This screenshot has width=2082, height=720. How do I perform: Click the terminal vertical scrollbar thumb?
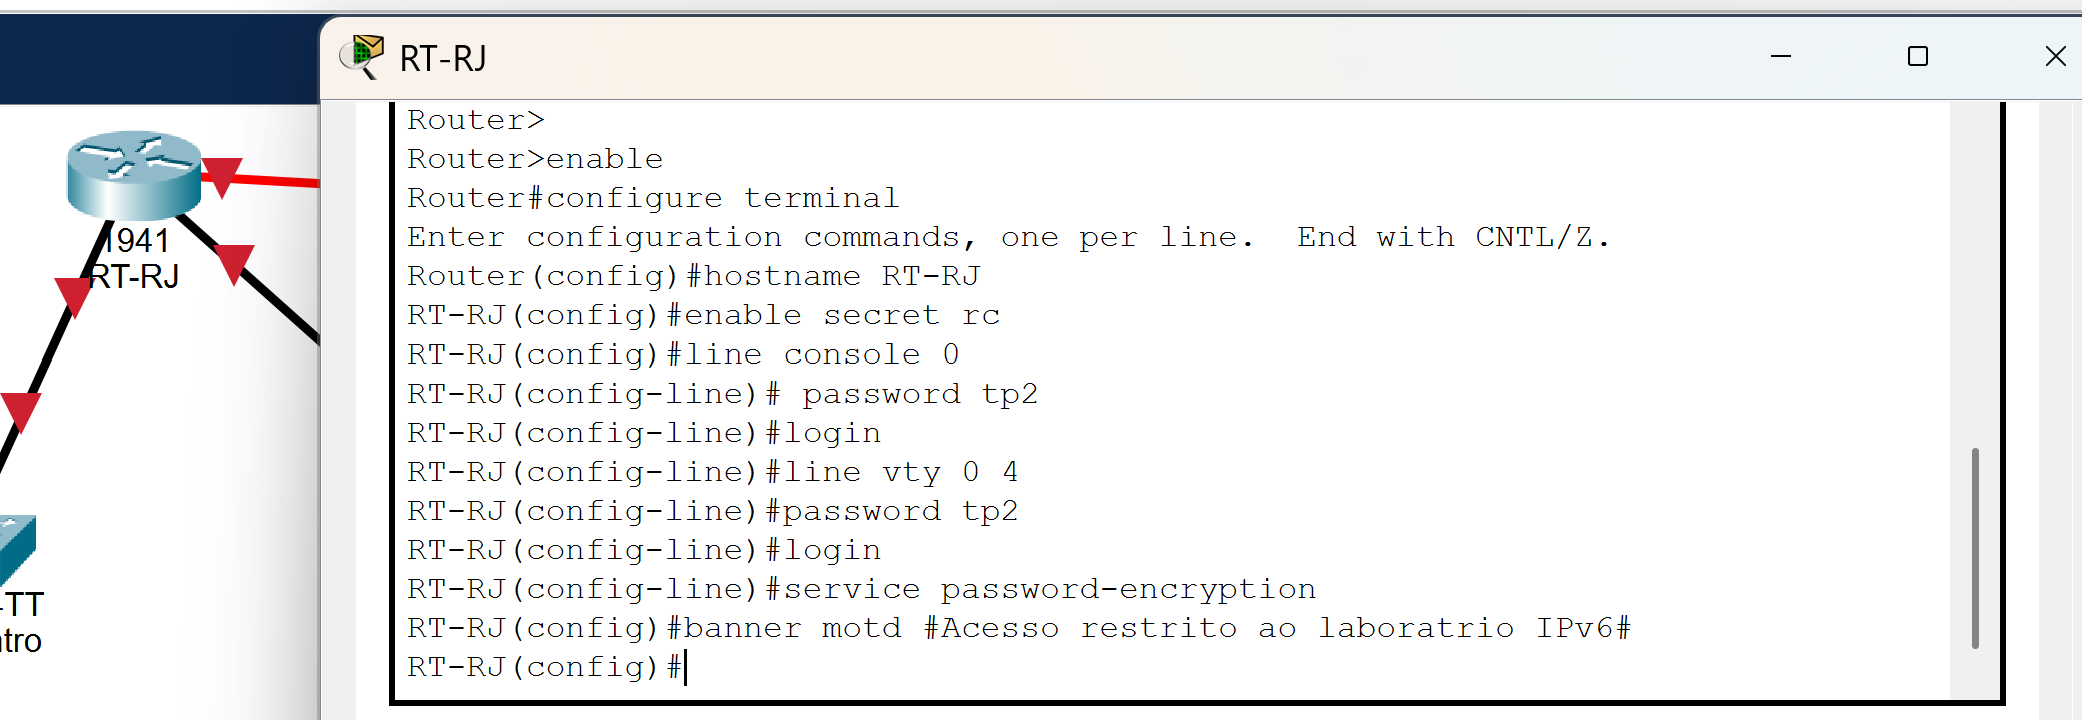1975,548
